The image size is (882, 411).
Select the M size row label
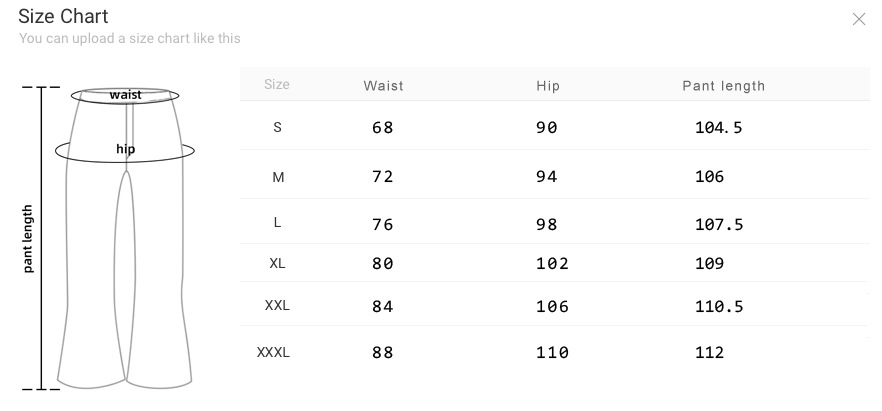(278, 177)
